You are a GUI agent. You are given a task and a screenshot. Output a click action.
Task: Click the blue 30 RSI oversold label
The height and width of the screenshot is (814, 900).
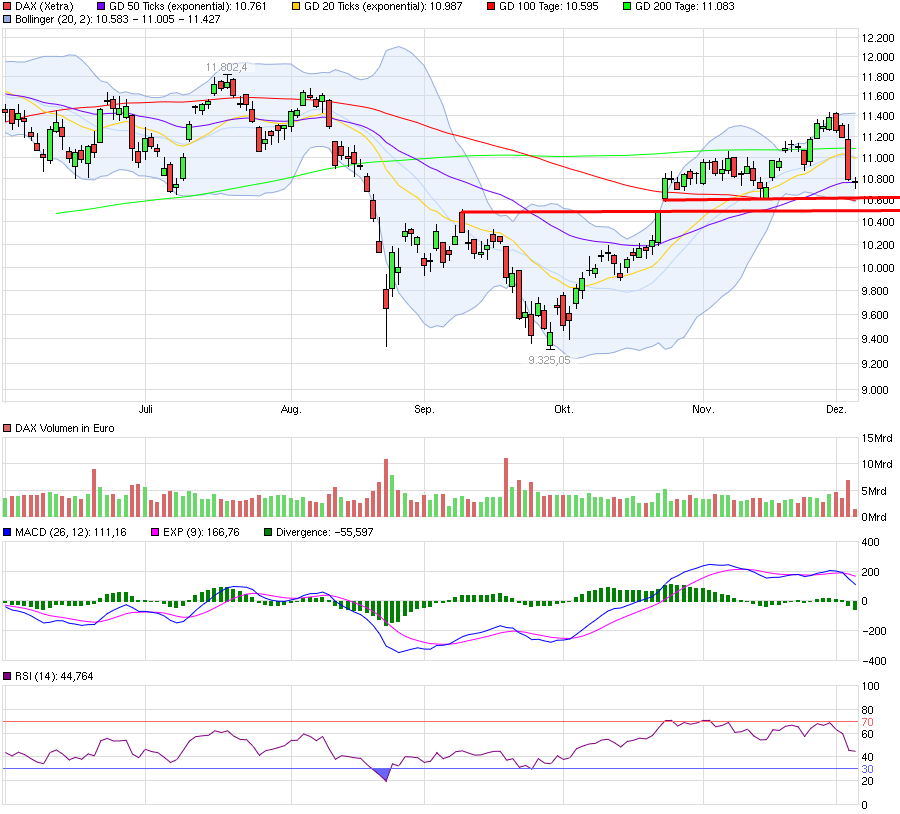(x=867, y=769)
